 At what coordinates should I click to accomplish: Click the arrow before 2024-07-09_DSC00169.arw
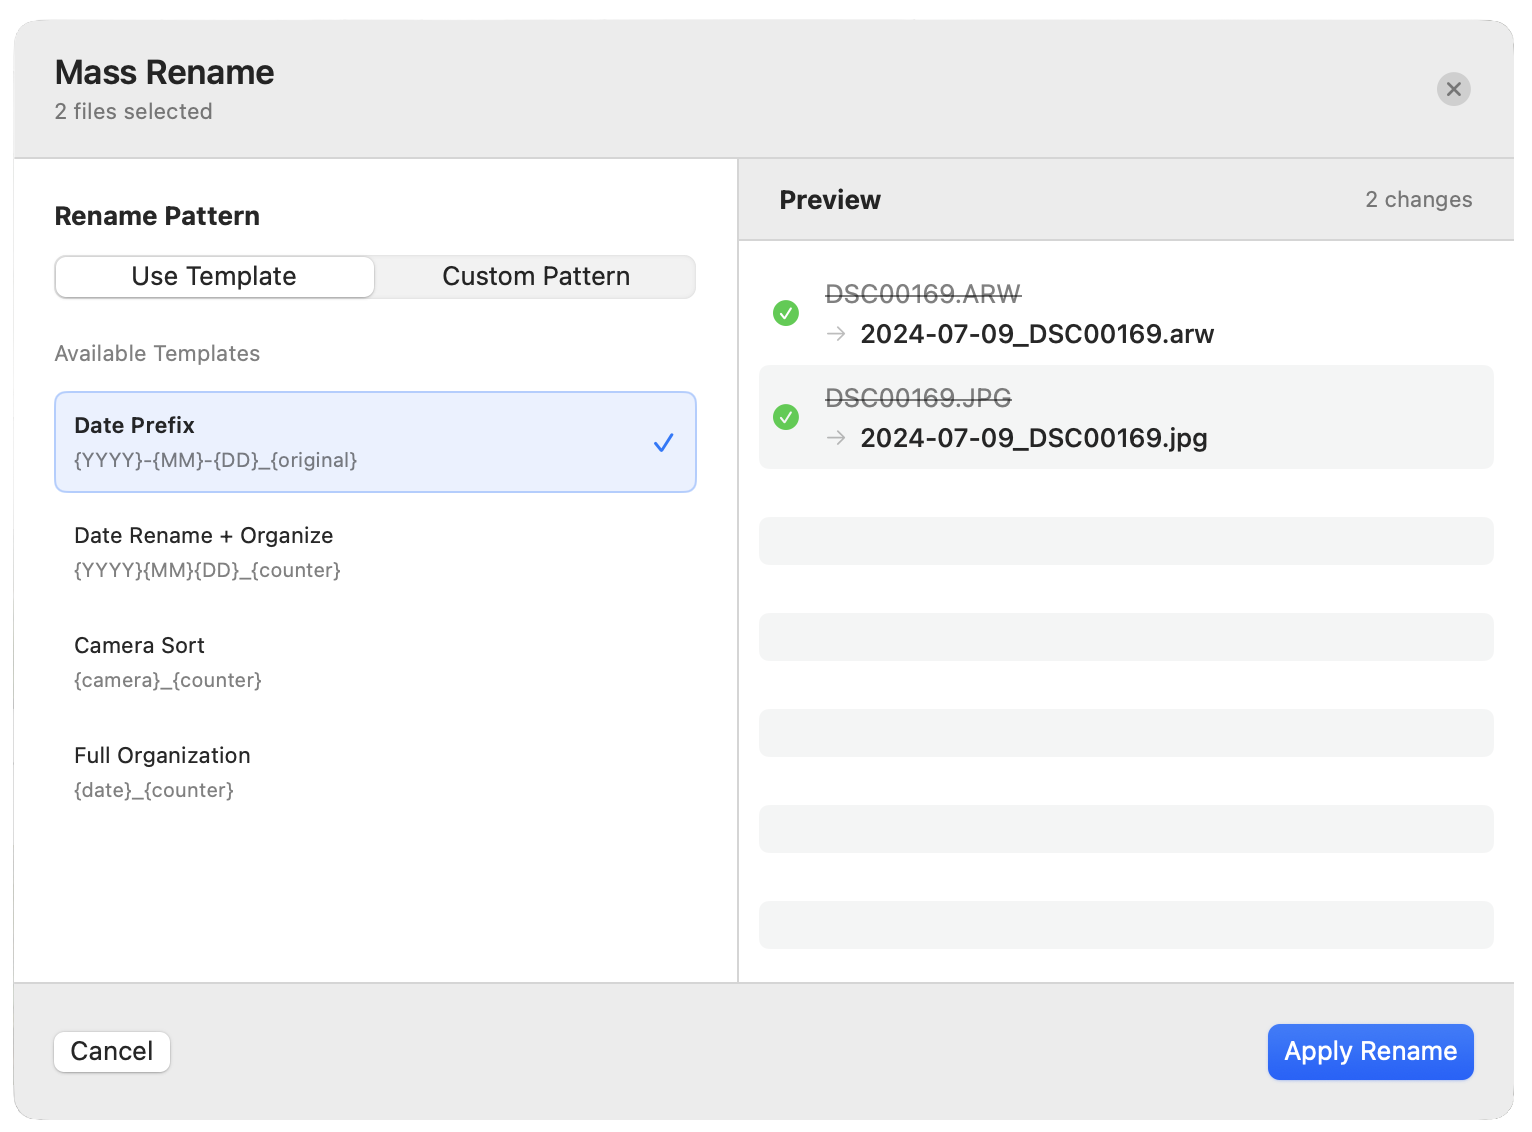[x=836, y=334]
